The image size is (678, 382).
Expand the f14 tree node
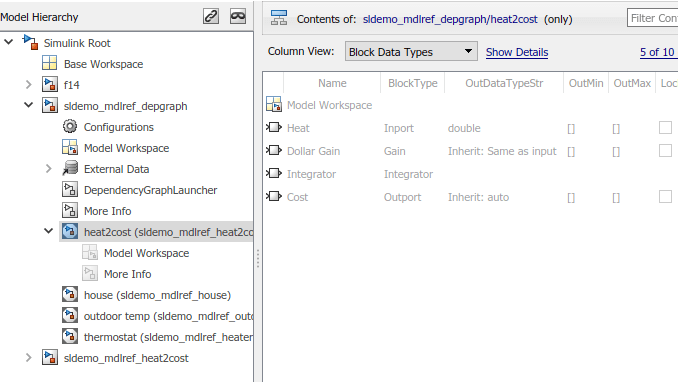[29, 84]
